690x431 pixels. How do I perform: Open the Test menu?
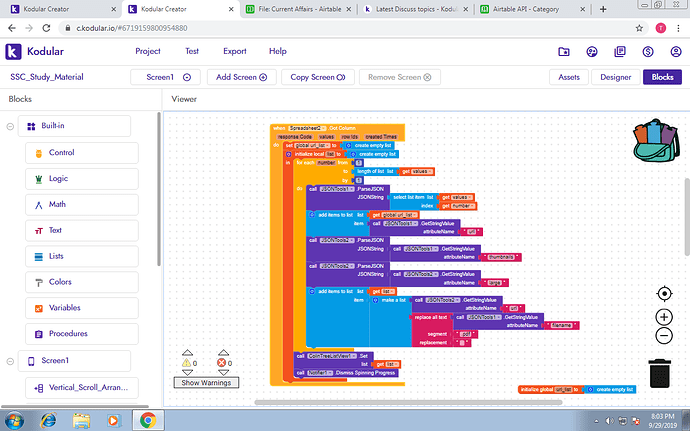click(192, 52)
